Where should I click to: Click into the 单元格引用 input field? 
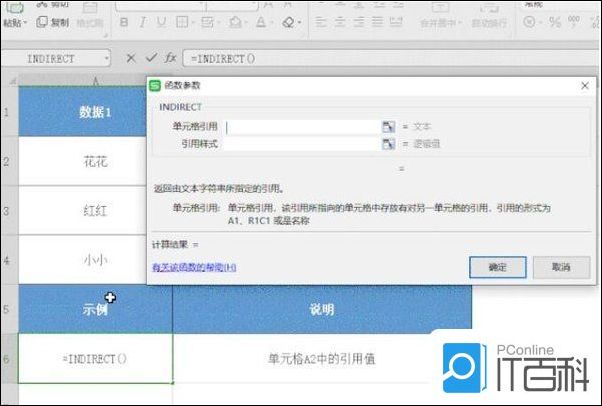[302, 127]
